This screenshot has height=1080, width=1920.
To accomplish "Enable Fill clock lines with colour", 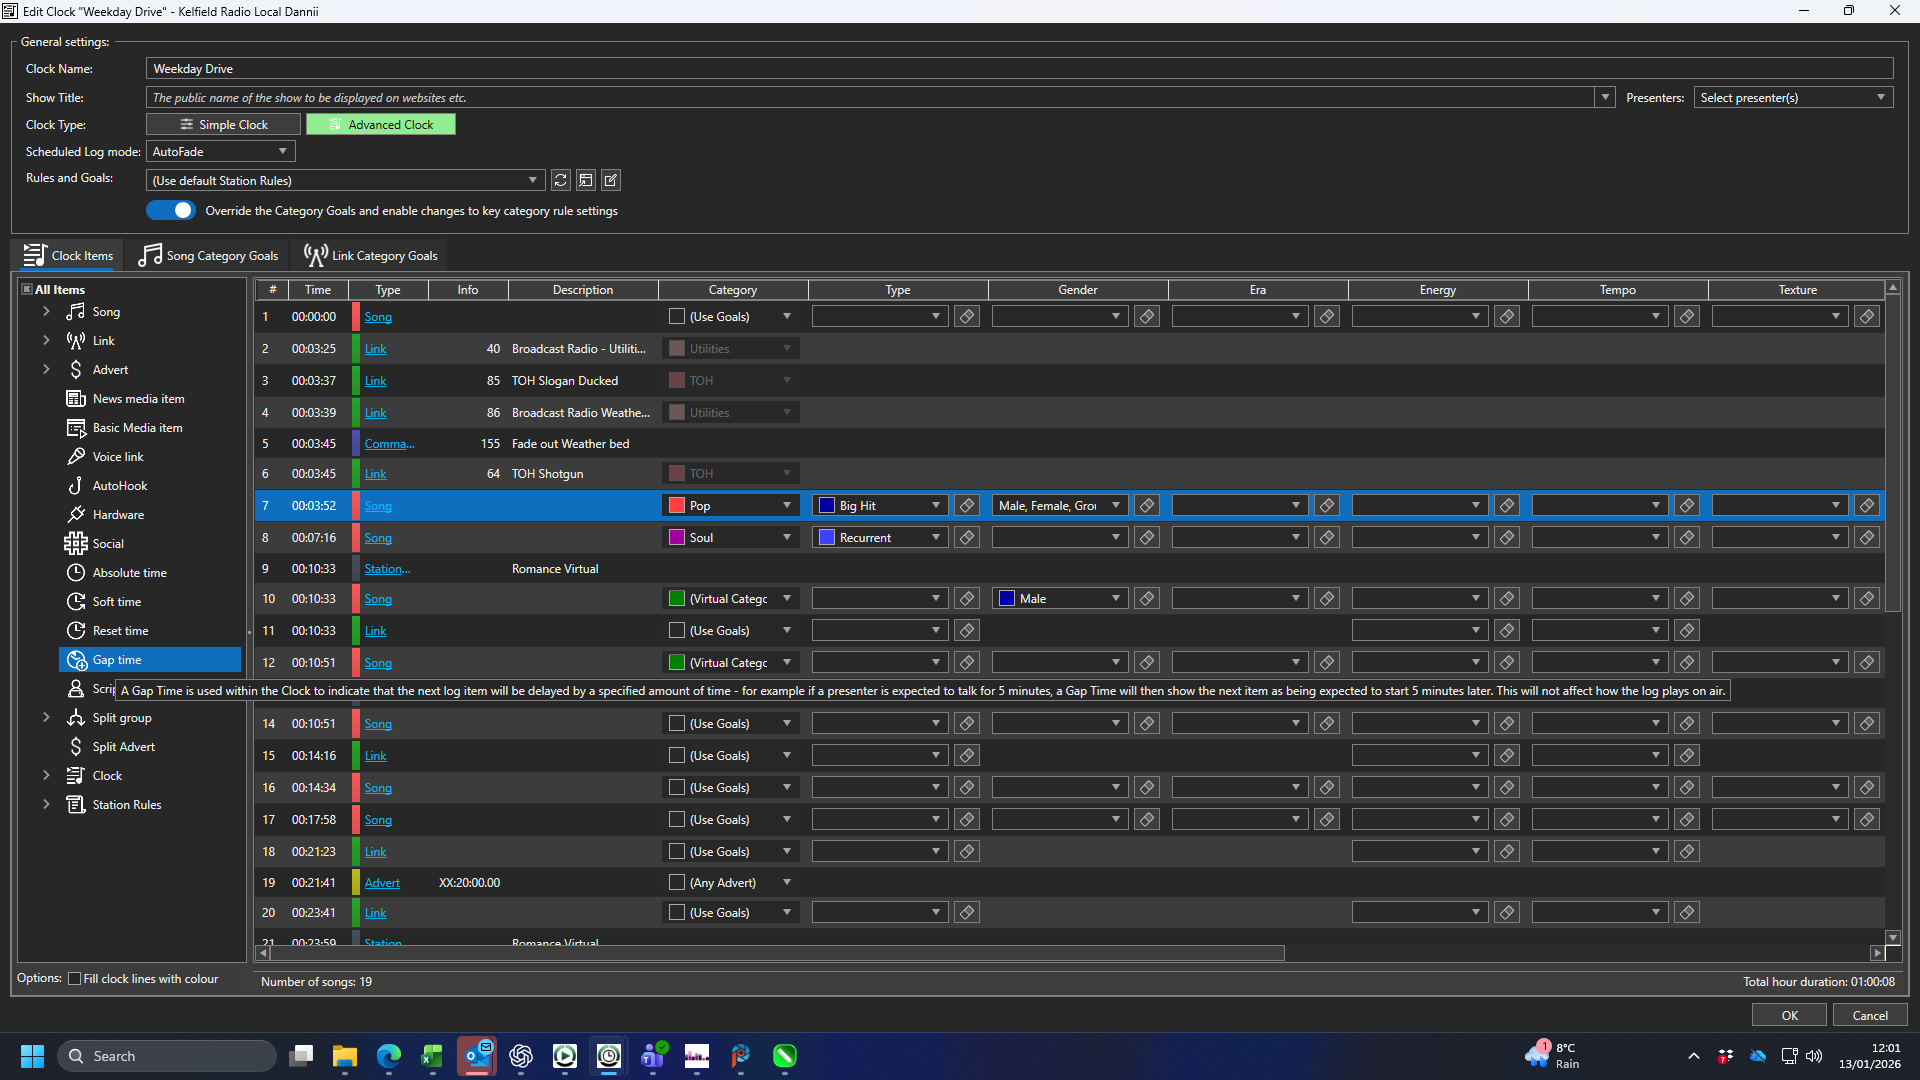I will tap(75, 979).
